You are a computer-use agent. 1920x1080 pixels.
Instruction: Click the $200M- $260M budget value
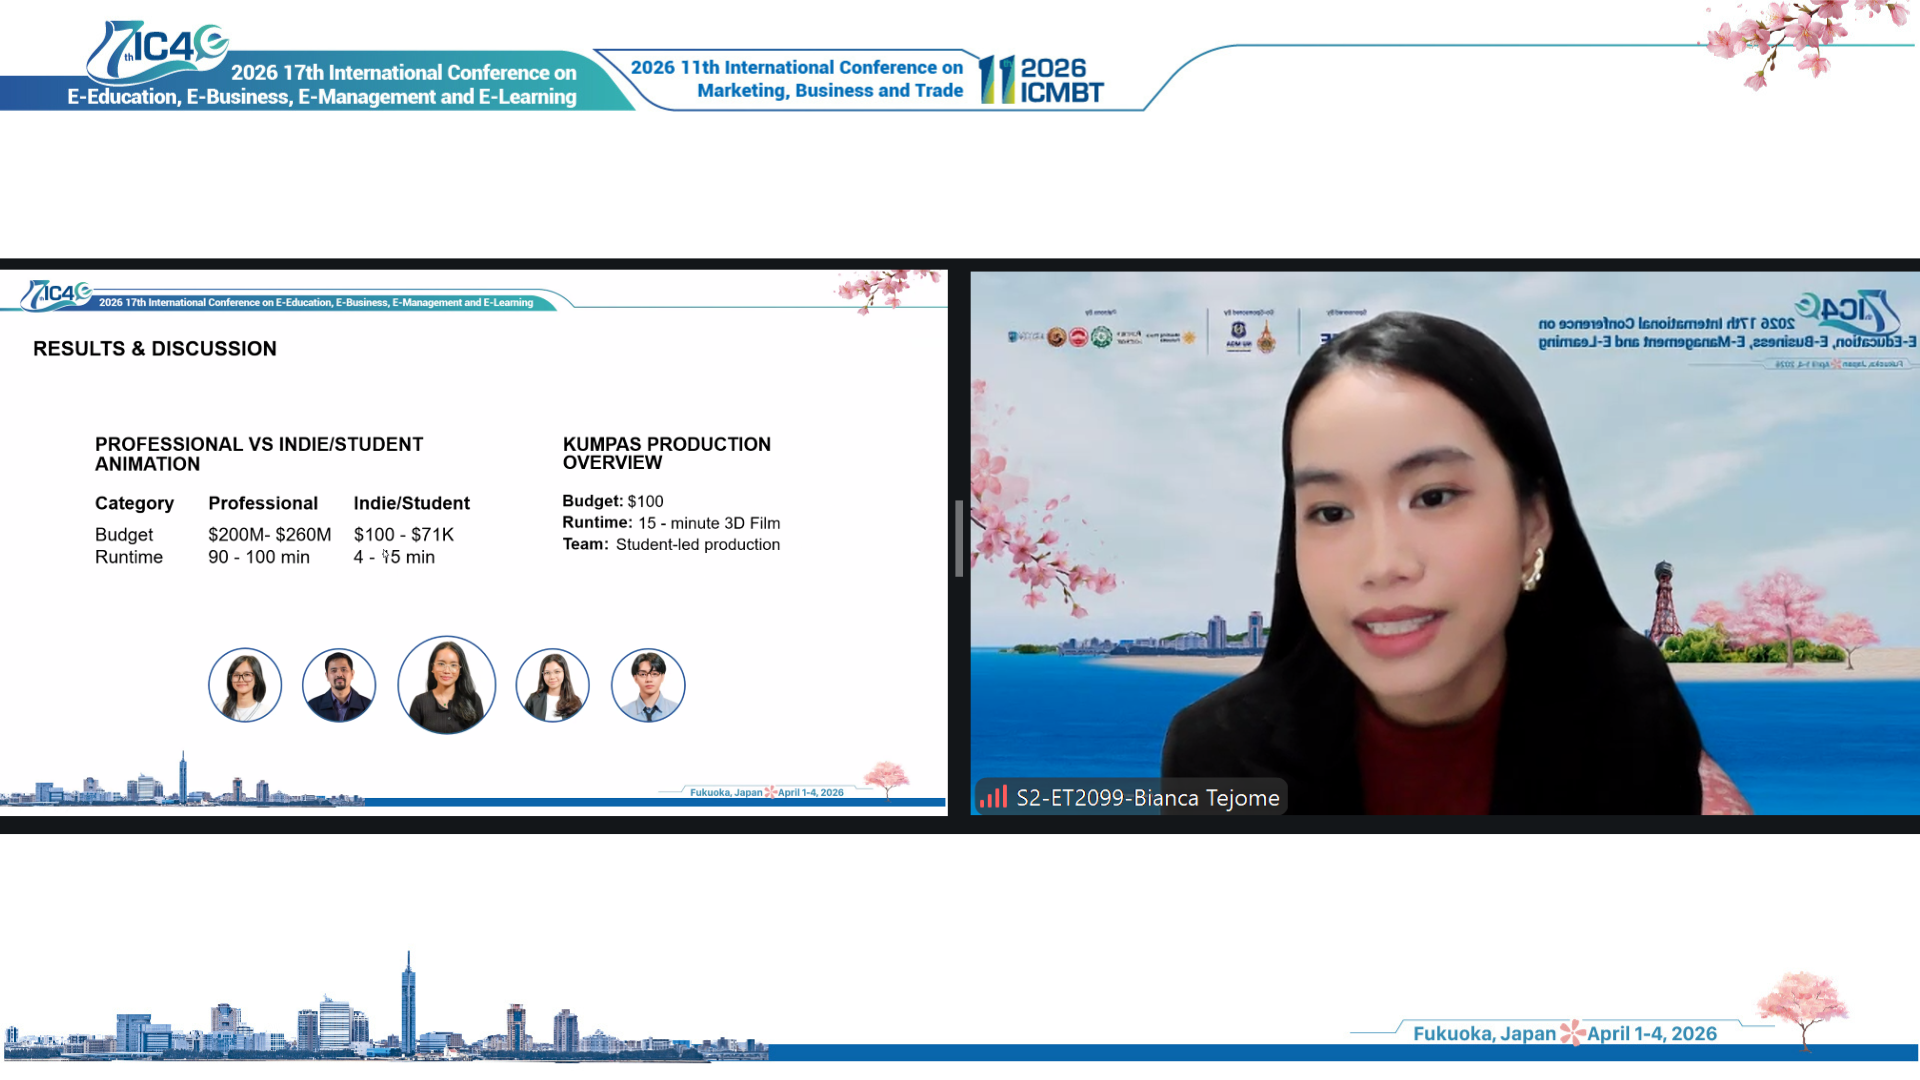270,535
